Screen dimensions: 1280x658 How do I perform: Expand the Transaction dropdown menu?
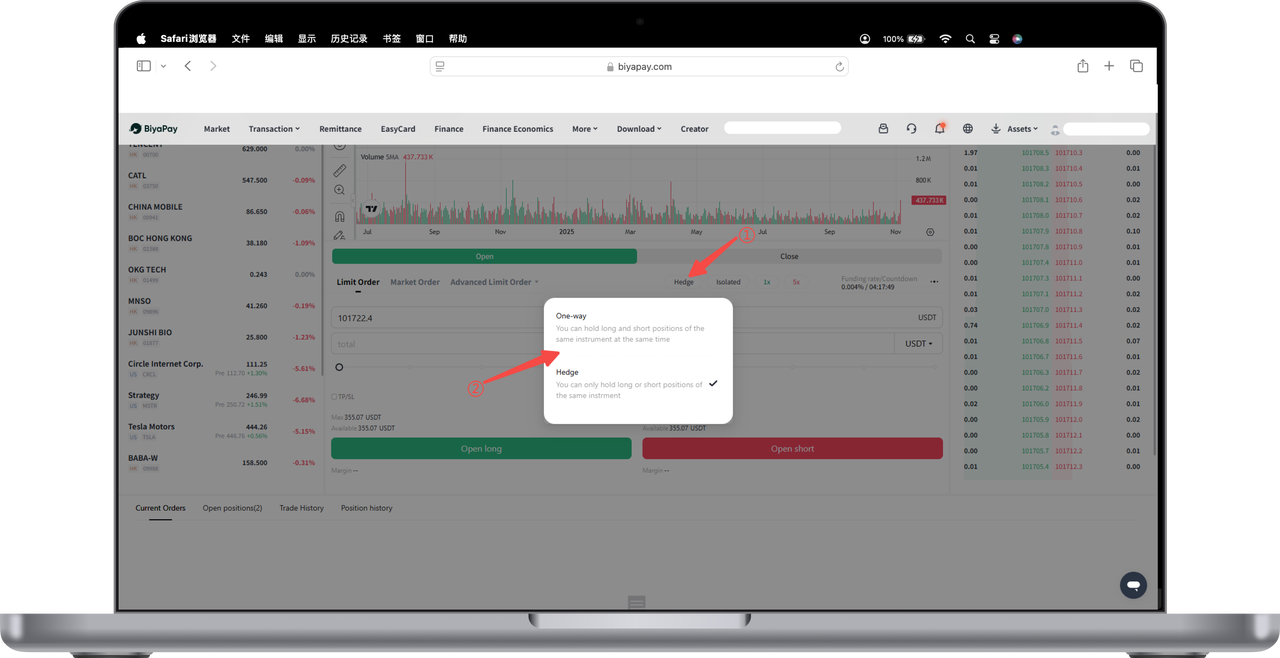(274, 129)
